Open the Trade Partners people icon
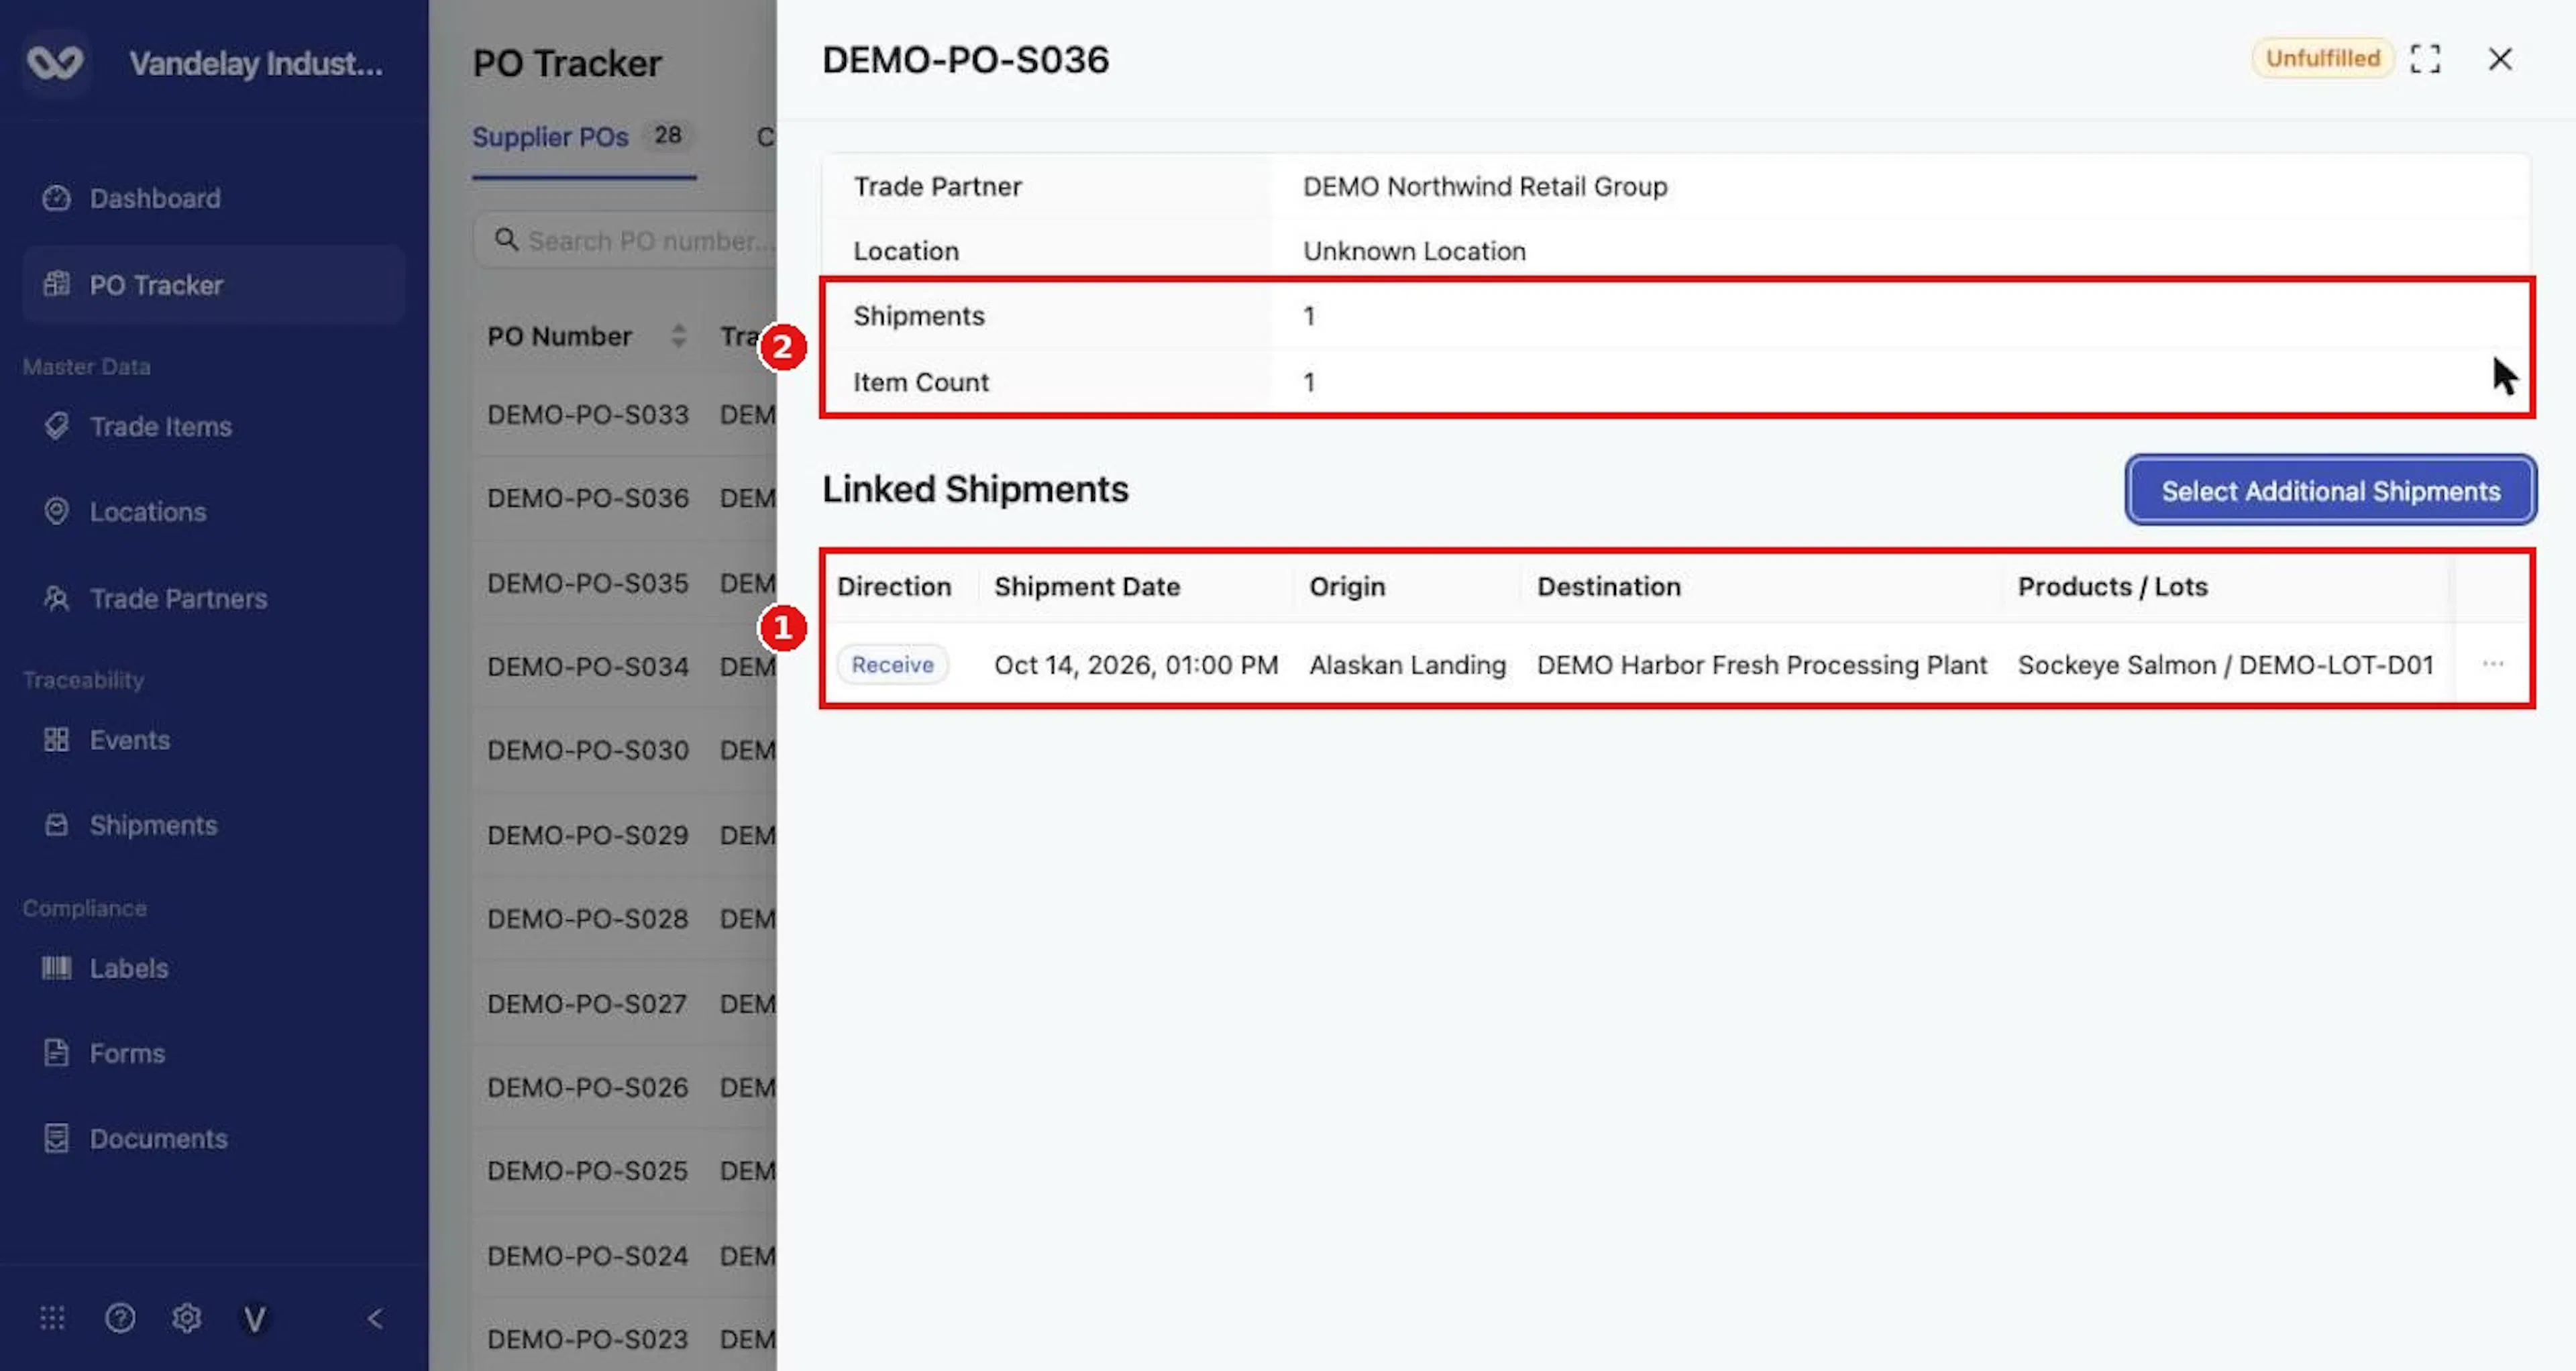This screenshot has height=1371, width=2576. (x=56, y=598)
